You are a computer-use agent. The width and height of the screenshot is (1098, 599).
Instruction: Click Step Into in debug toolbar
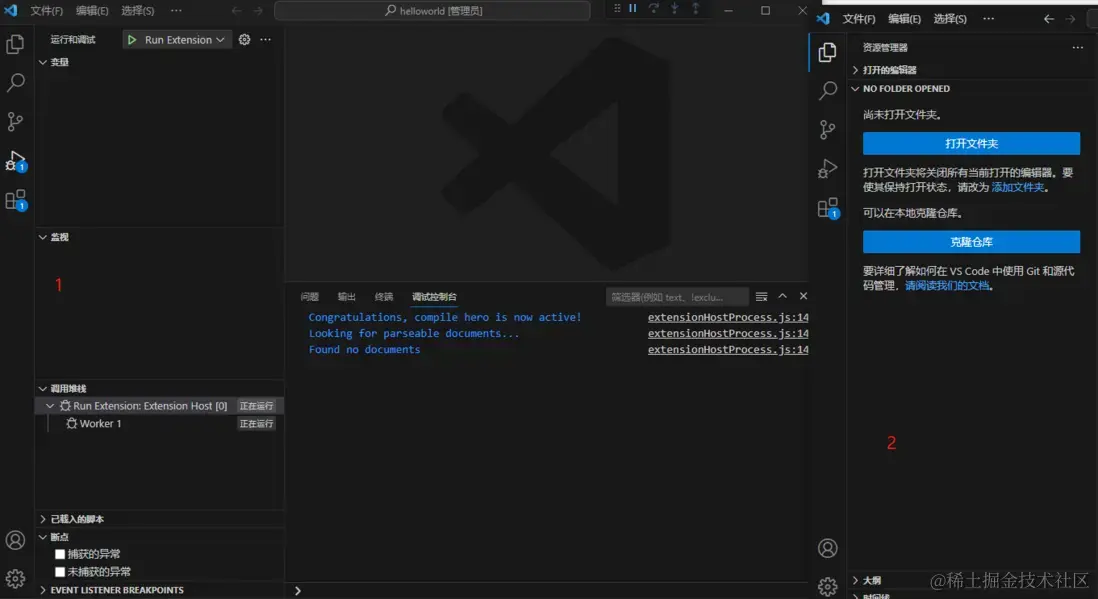tap(674, 8)
